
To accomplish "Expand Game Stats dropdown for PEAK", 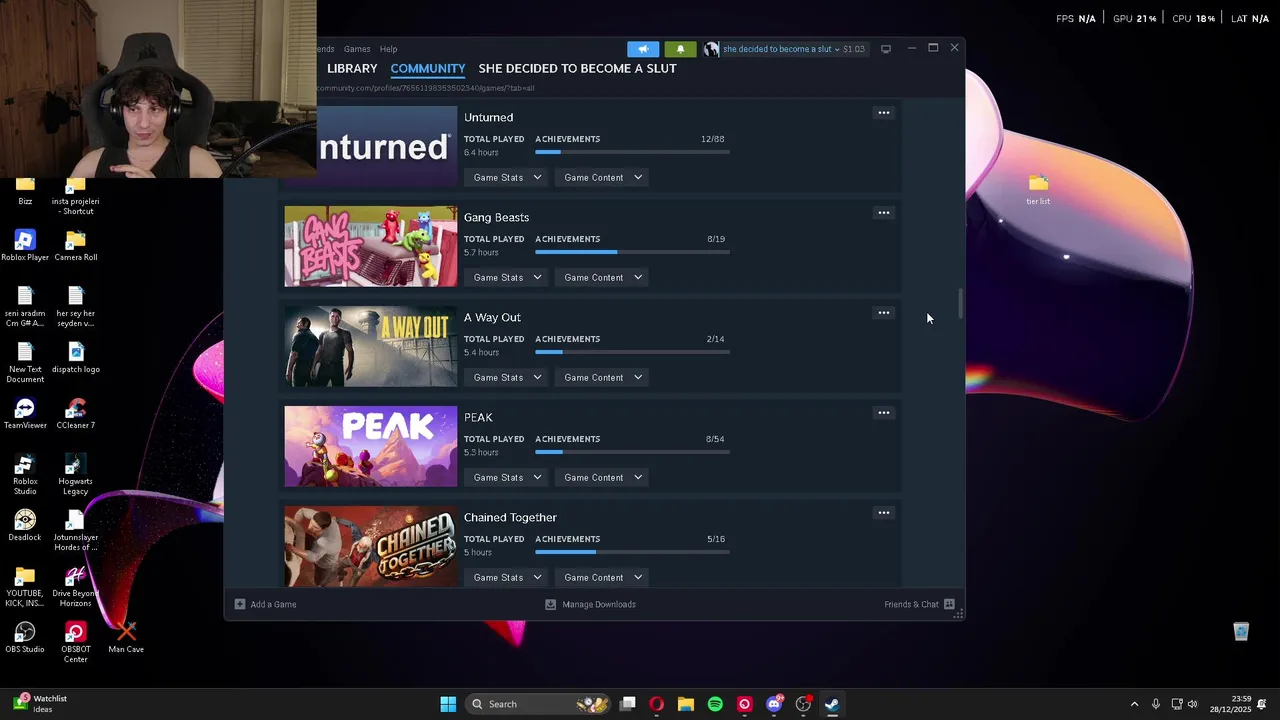I will [x=507, y=477].
